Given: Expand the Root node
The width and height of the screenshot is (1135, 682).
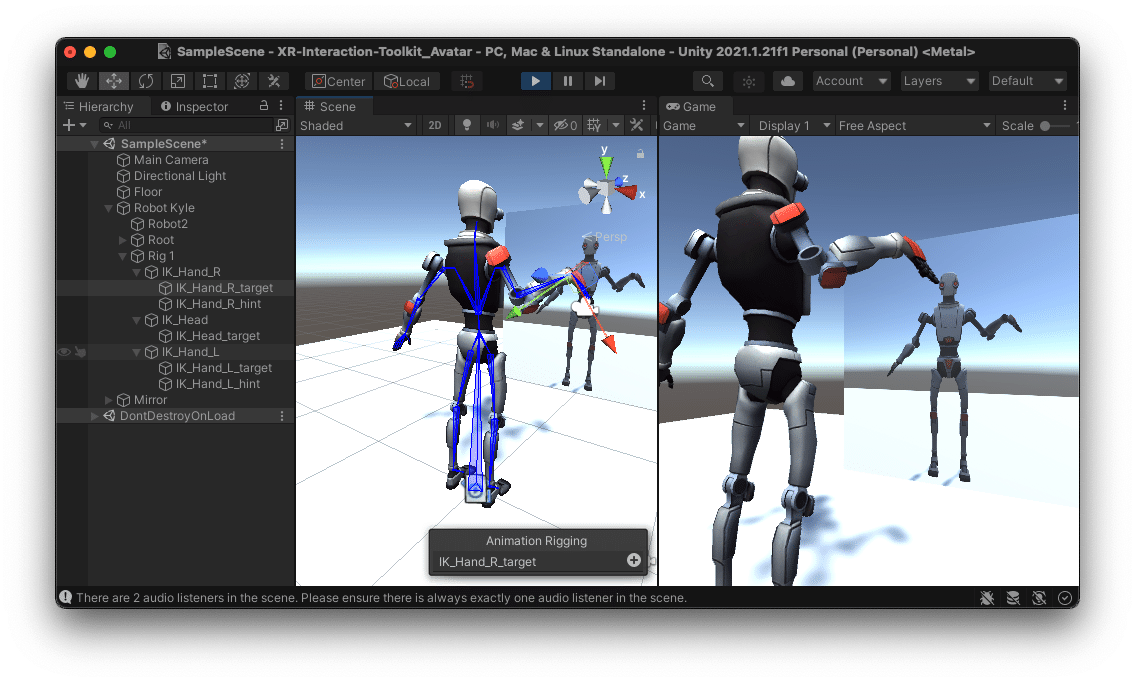Looking at the screenshot, I should [x=122, y=240].
